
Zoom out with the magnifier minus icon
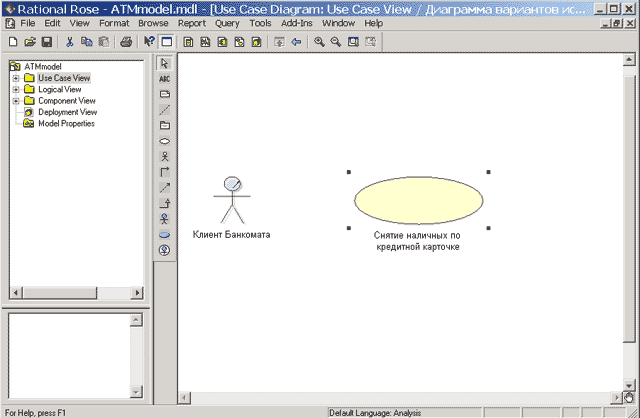tap(336, 42)
